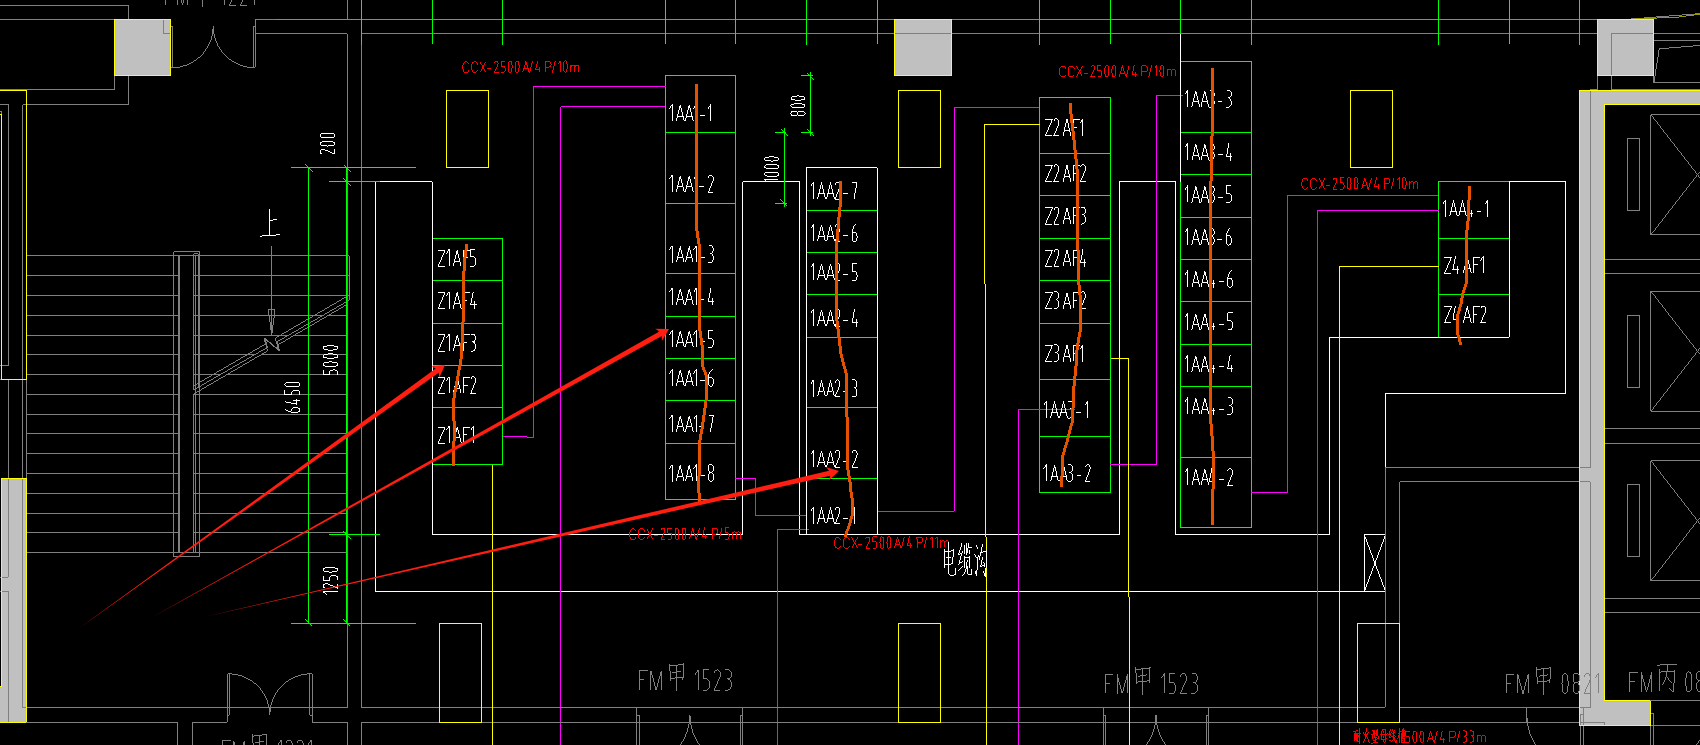1700x745 pixels.
Task: Select the 1AA1-2 cabinet text
Action: point(691,185)
